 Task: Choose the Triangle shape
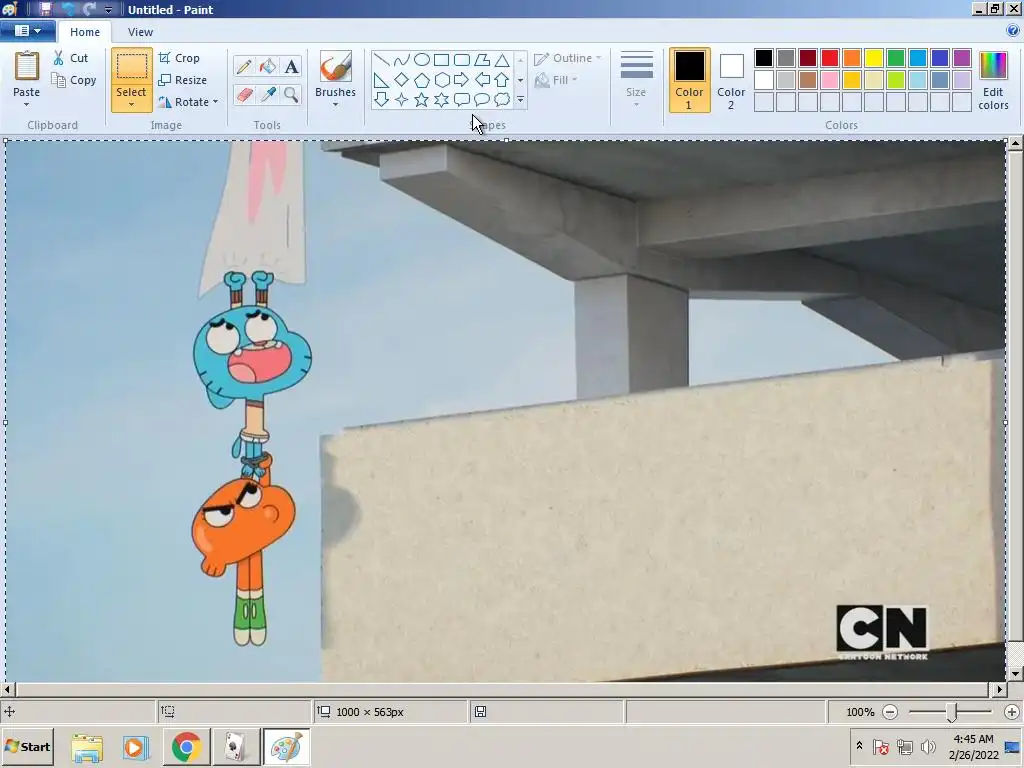pos(502,60)
